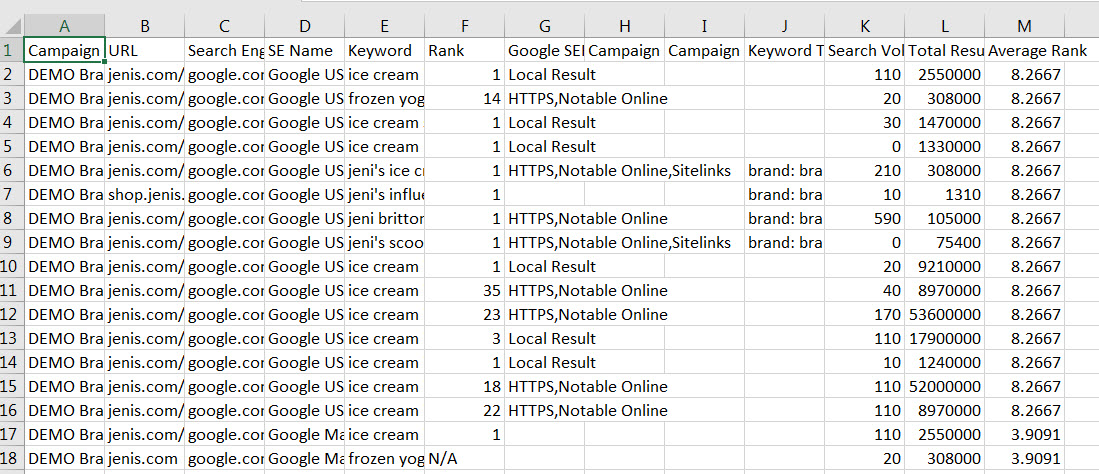Screen dimensions: 1099x474
Task: Click 'HTTPS,Notable Online,Sitelinks' in row 6
Action: click(620, 170)
